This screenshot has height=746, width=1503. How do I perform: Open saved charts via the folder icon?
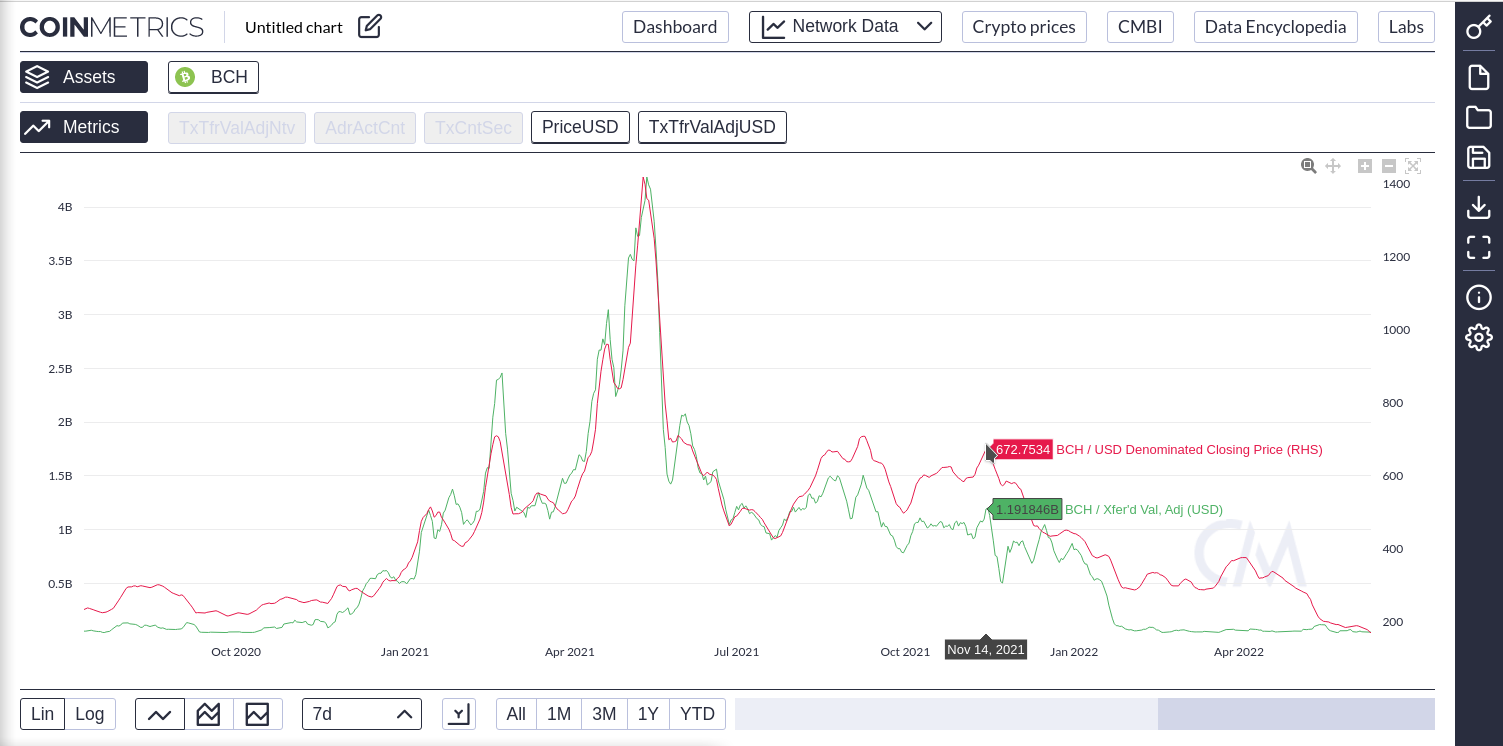[x=1479, y=117]
